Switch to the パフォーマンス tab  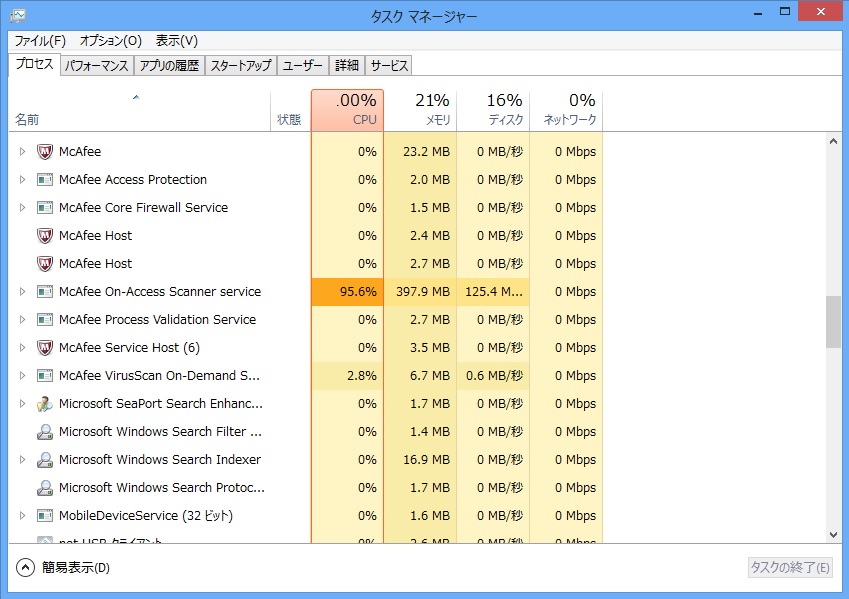(x=96, y=66)
